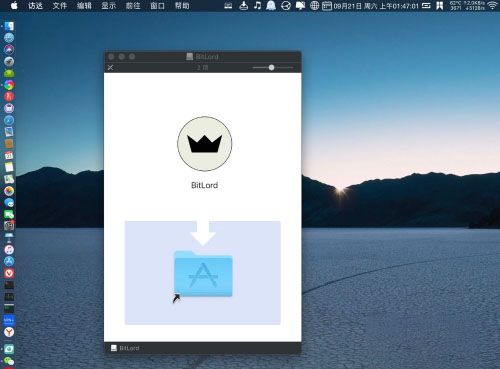Viewport: 500px width, 369px height.
Task: Open the 编辑 menu
Action: click(84, 6)
